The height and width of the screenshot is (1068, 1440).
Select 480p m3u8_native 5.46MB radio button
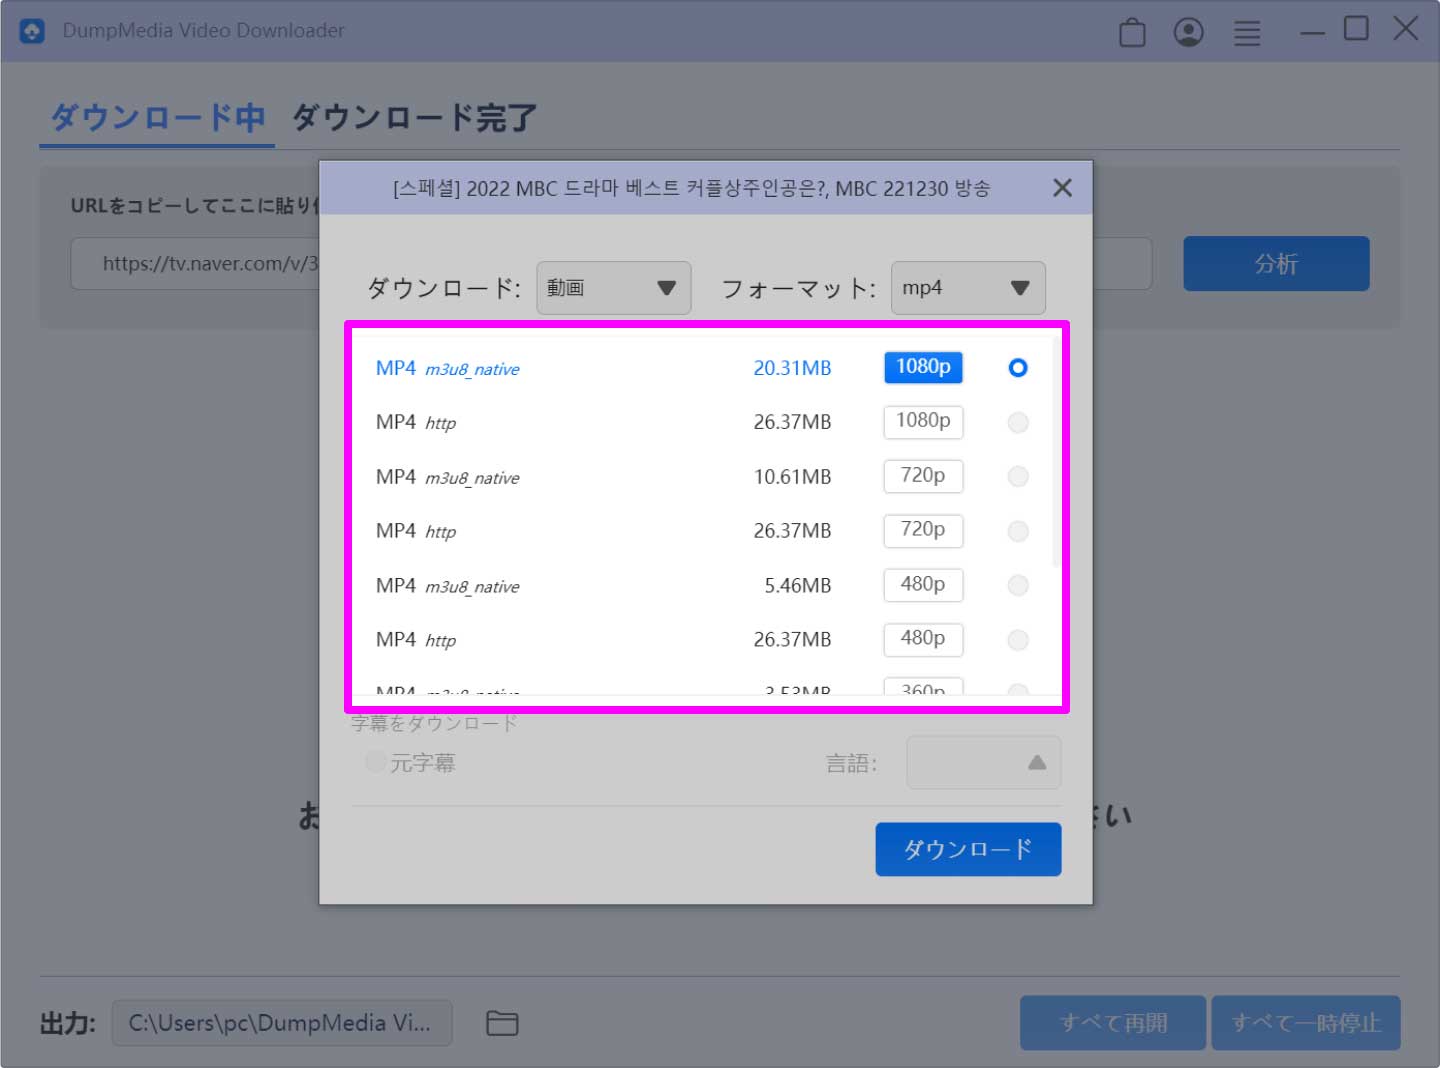1018,585
